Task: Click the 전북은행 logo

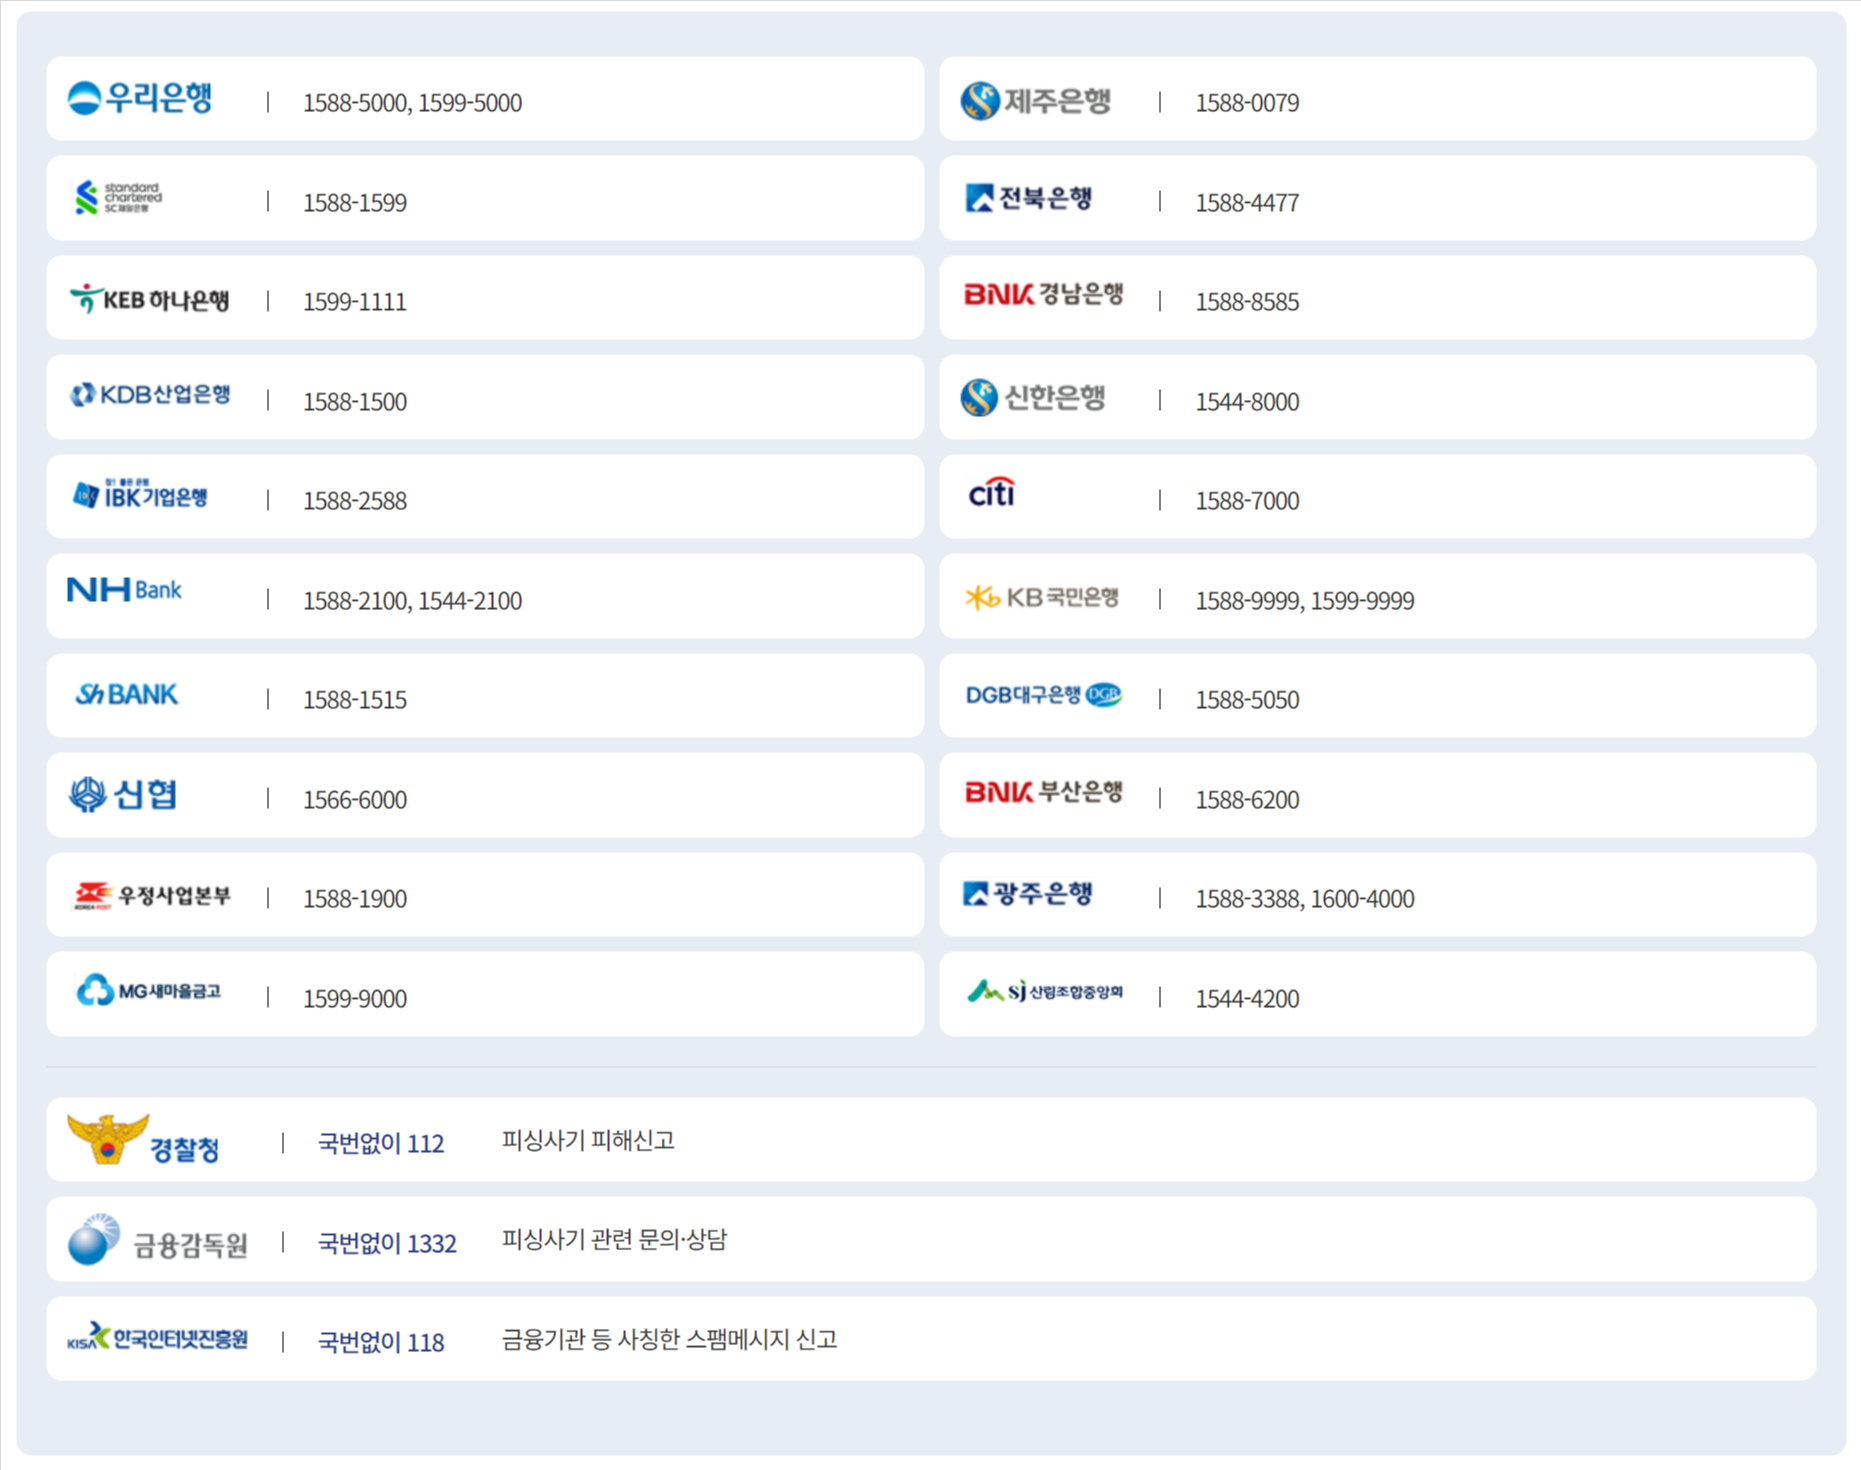Action: 1028,198
